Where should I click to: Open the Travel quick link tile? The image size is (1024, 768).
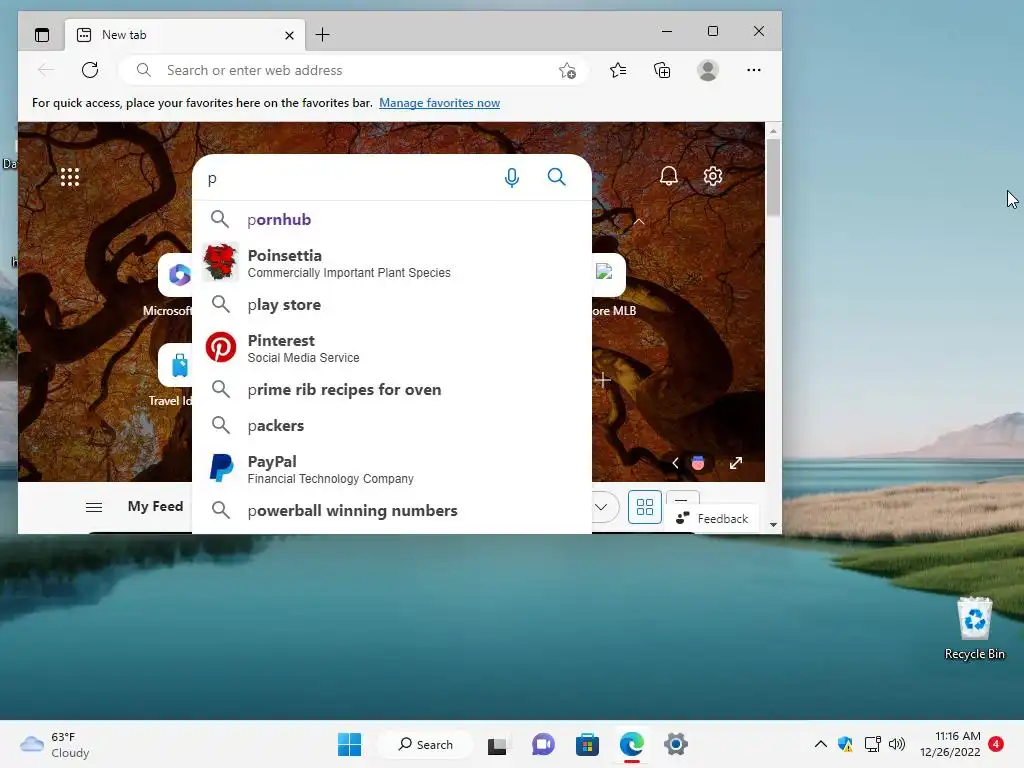175,365
